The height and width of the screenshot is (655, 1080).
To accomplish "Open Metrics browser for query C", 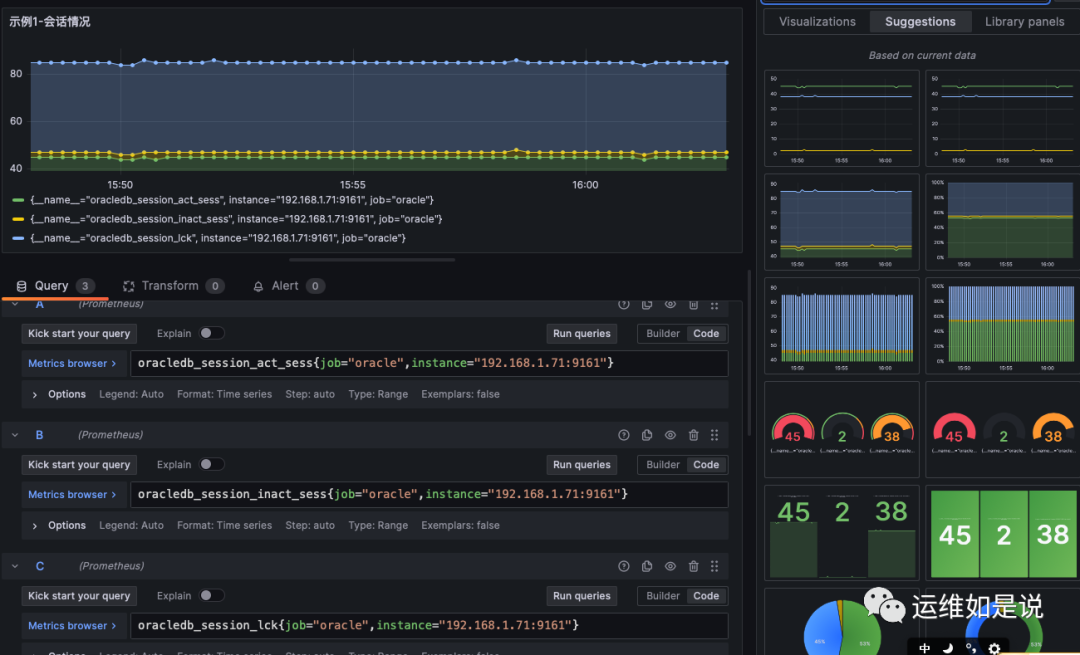I will point(72,626).
